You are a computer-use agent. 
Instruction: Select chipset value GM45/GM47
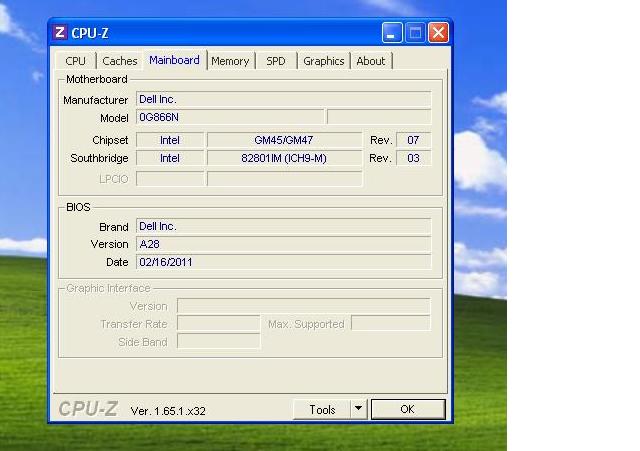tap(284, 140)
